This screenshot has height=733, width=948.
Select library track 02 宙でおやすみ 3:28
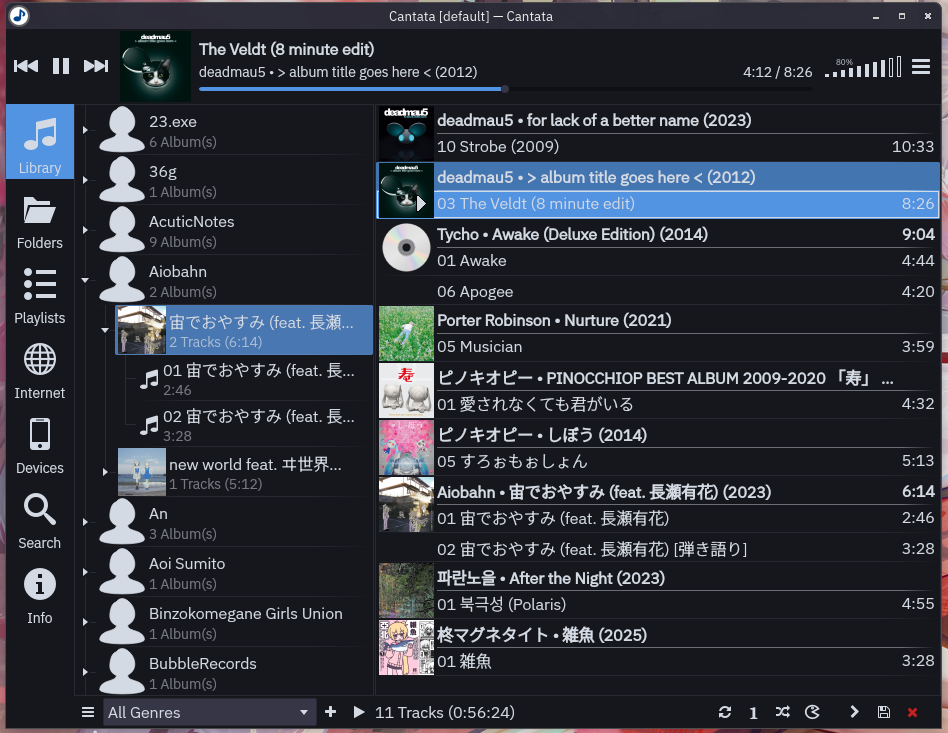pyautogui.click(x=249, y=425)
